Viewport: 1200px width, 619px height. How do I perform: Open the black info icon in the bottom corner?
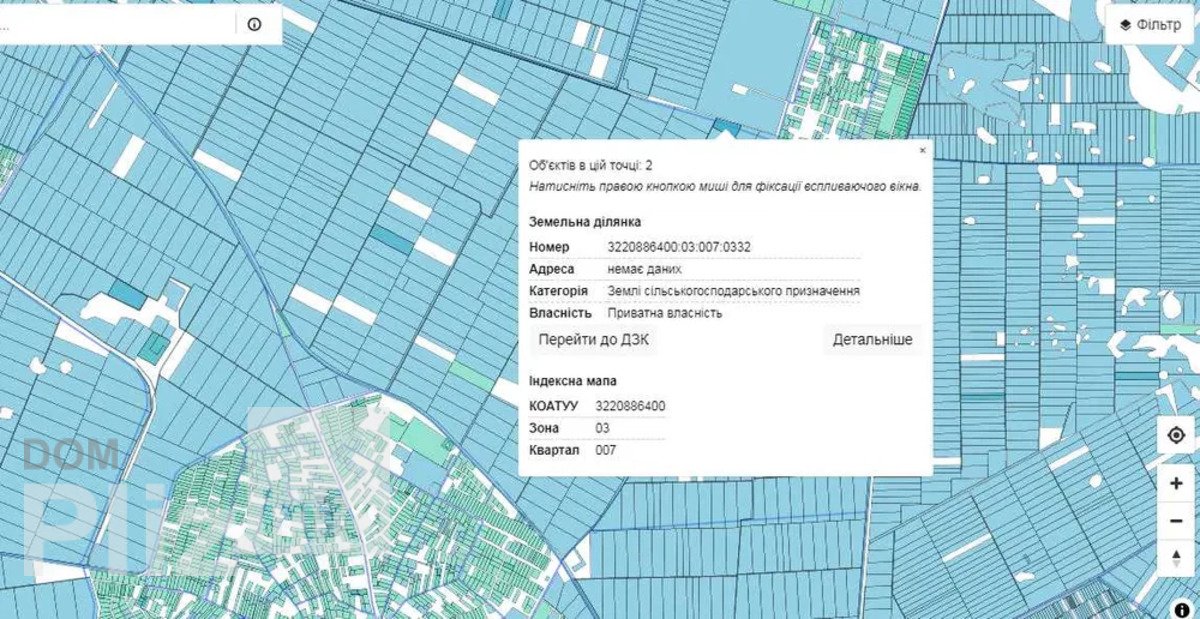point(1181,608)
